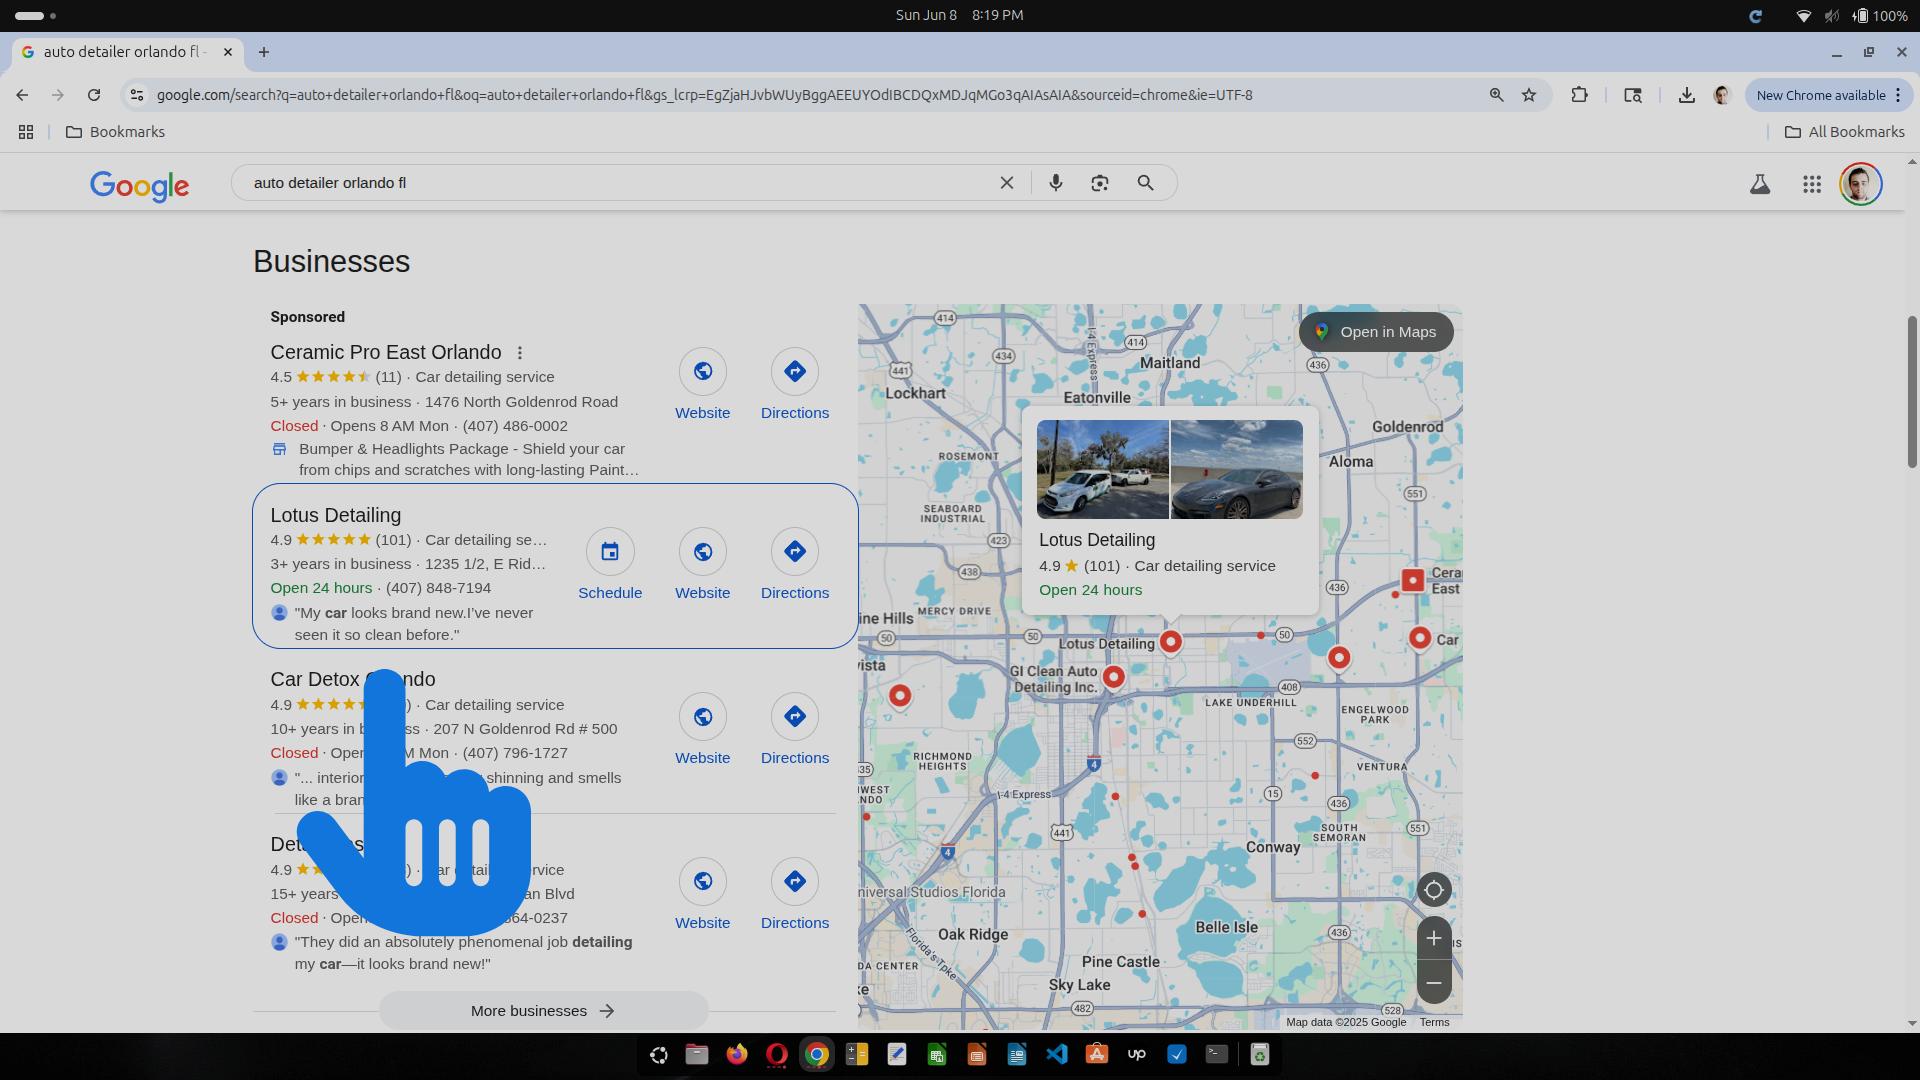The width and height of the screenshot is (1920, 1080).
Task: Select the GI Clean Auto Detailing map pin
Action: click(1113, 677)
